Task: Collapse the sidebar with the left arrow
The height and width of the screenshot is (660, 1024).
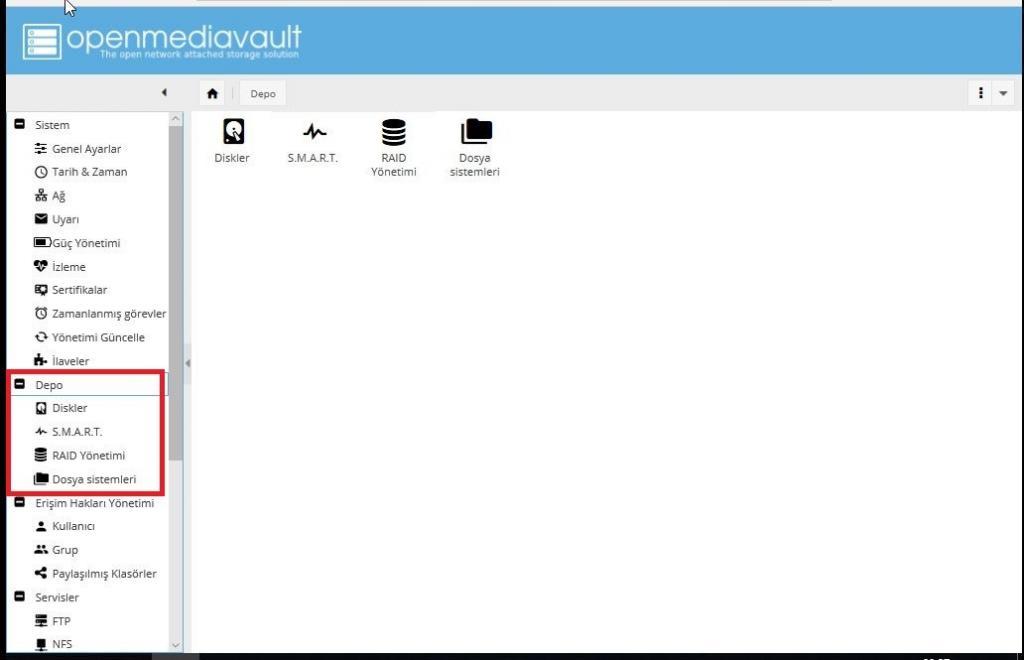Action: [164, 93]
